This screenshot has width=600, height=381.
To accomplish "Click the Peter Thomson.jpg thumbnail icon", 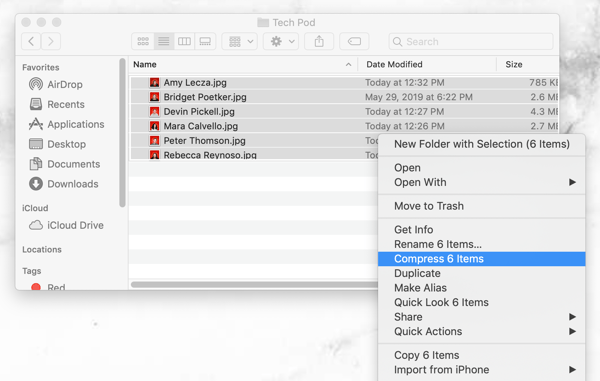I will [155, 140].
